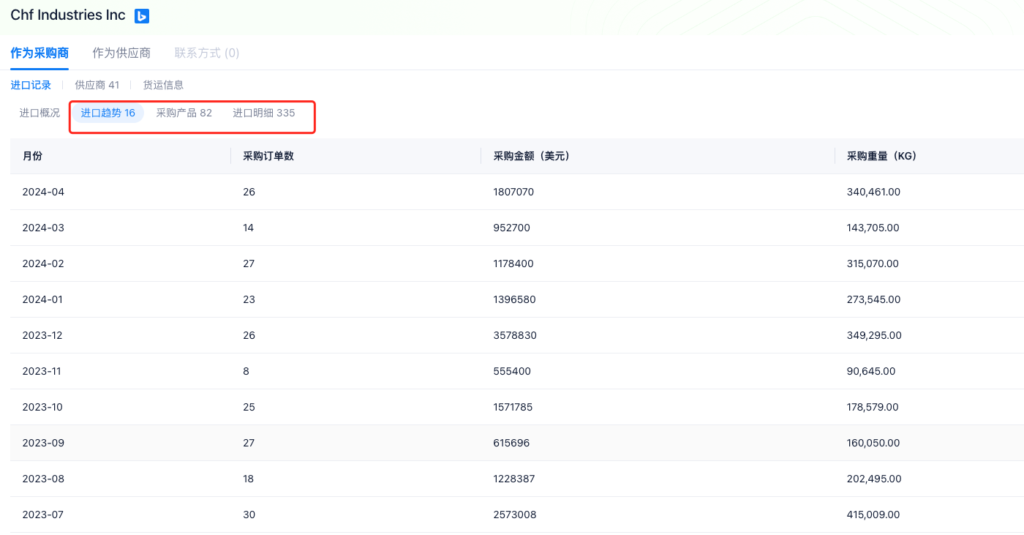The image size is (1024, 535).
Task: Click the 采购金额（美元） column header
Action: click(525, 157)
